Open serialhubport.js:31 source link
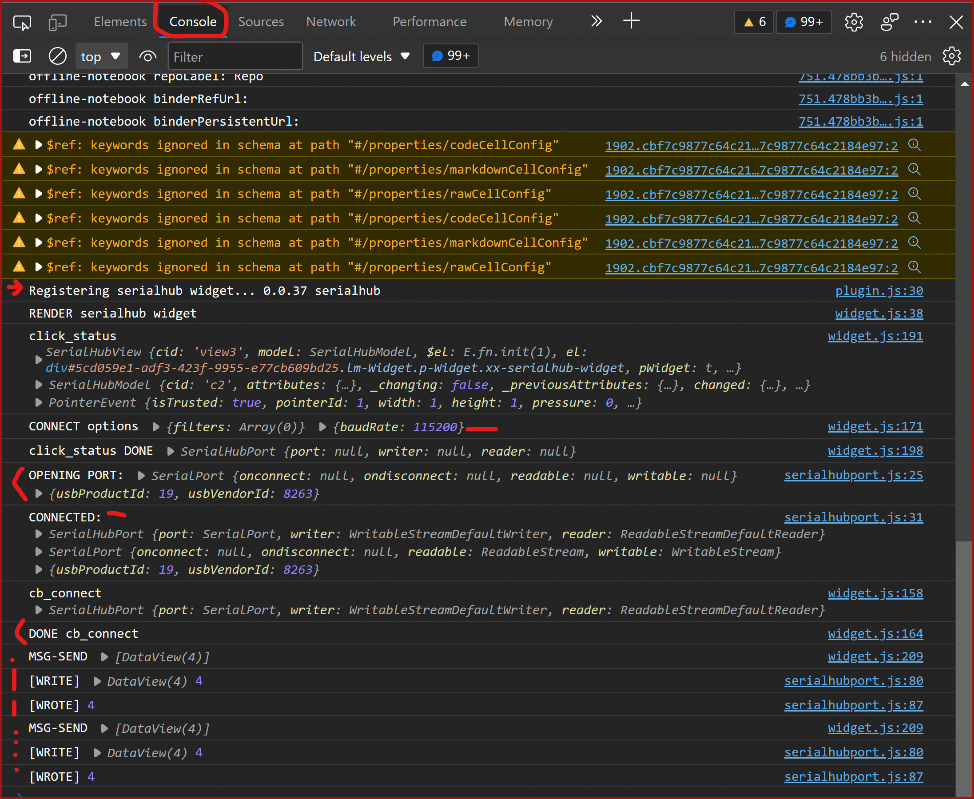This screenshot has height=799, width=974. [x=853, y=518]
